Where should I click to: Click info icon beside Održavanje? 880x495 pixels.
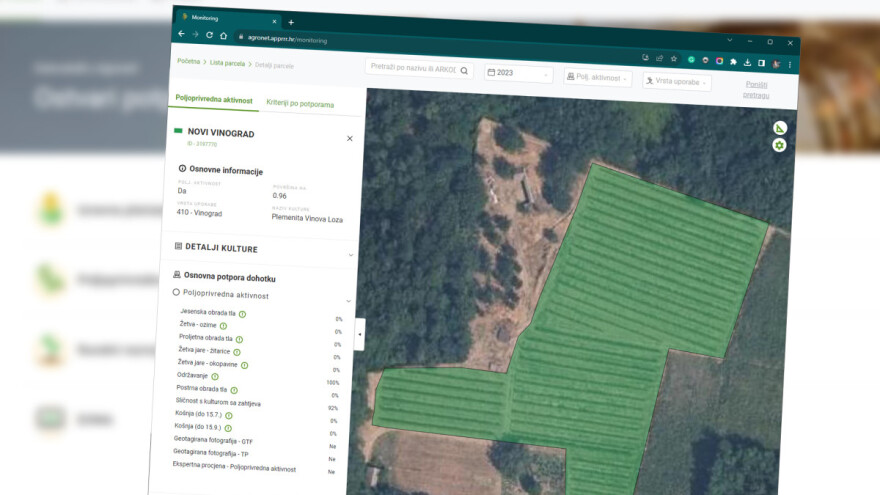click(x=215, y=377)
